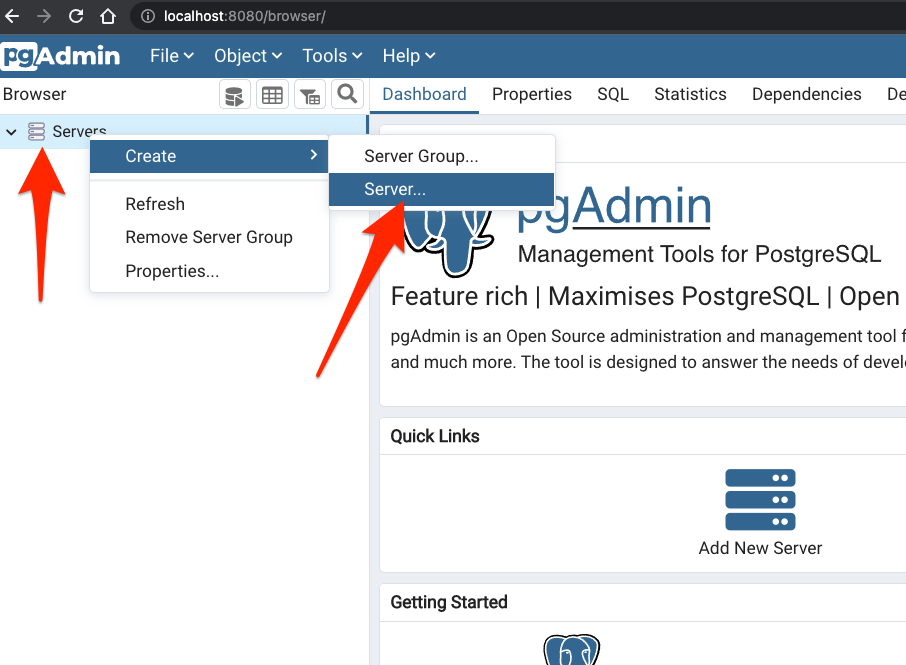Viewport: 906px width, 665px height.
Task: Select Server Group... in the submenu
Action: point(441,156)
